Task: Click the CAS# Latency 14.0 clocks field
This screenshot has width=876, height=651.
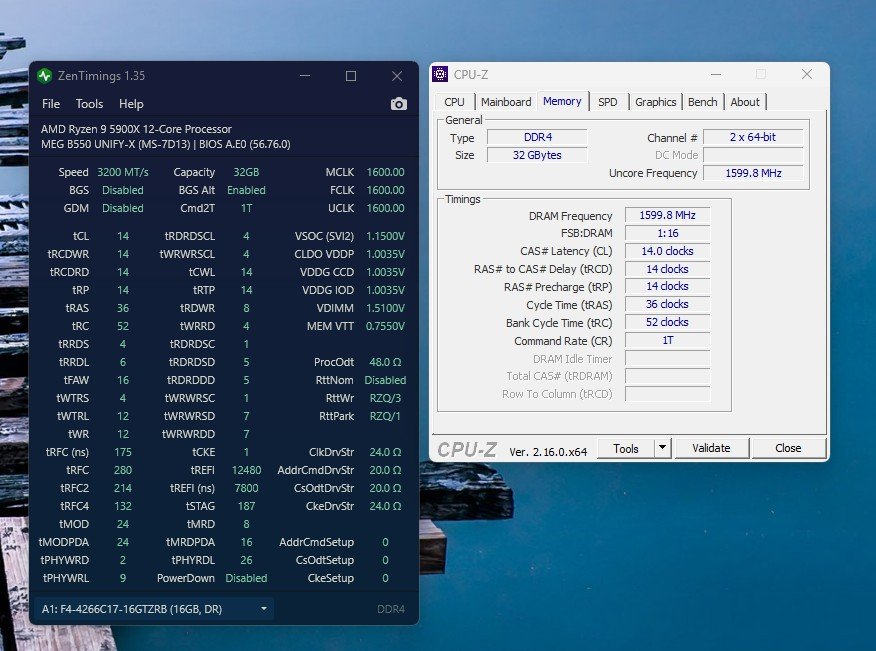Action: (668, 251)
